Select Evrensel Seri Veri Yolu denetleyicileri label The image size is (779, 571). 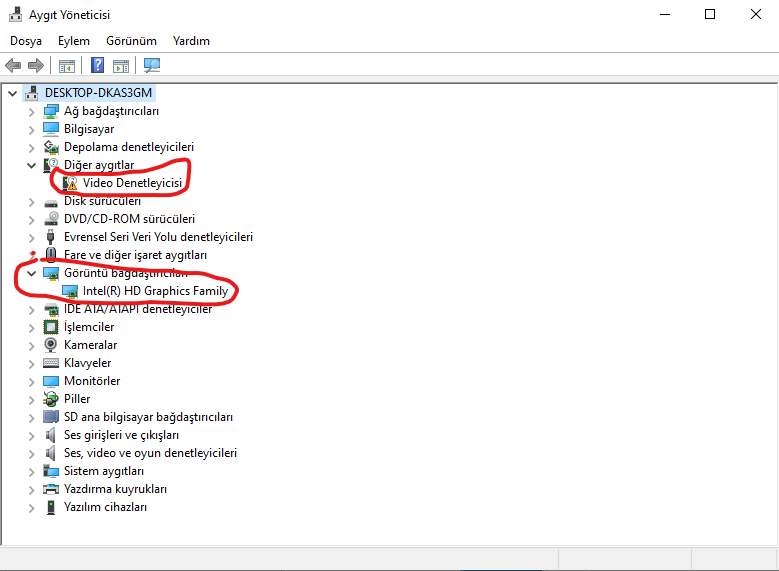(158, 237)
